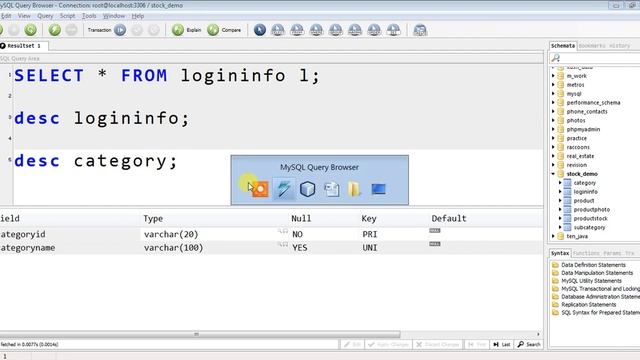This screenshot has height=360, width=640.
Task: Select MySQL Query Browser icon in task switcher
Action: (284, 189)
